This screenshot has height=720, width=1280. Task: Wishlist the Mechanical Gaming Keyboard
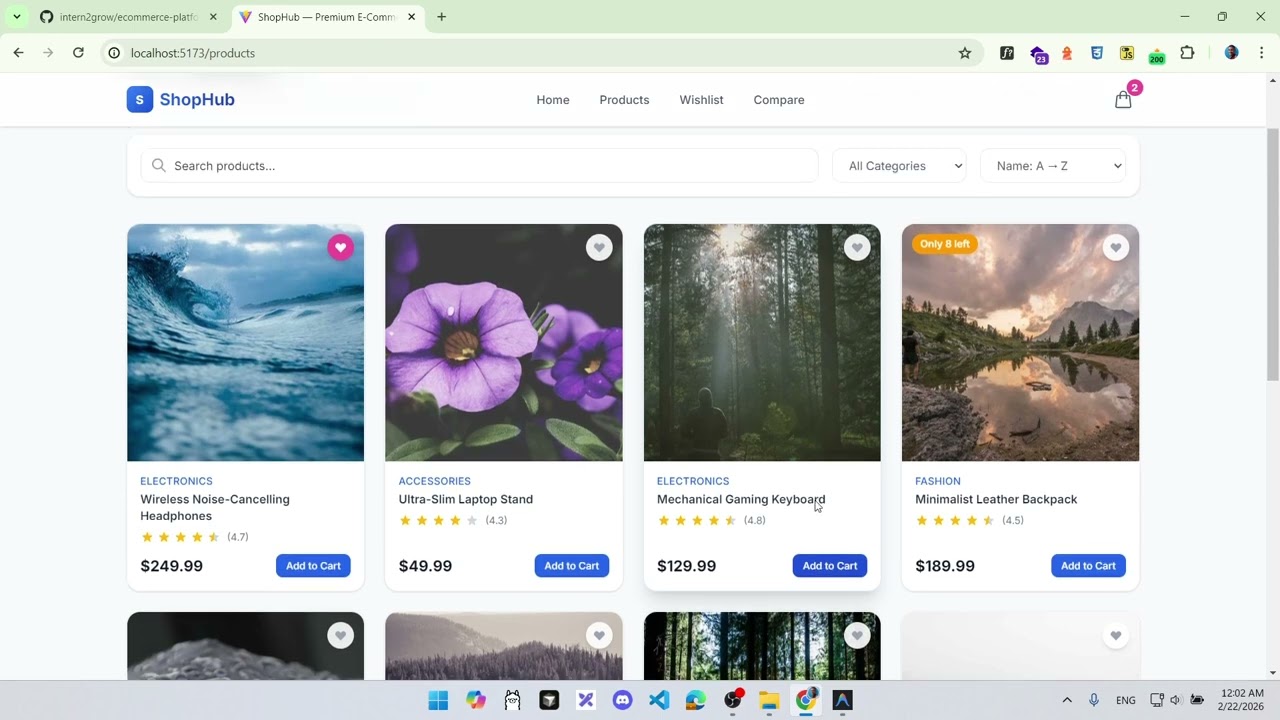[857, 247]
